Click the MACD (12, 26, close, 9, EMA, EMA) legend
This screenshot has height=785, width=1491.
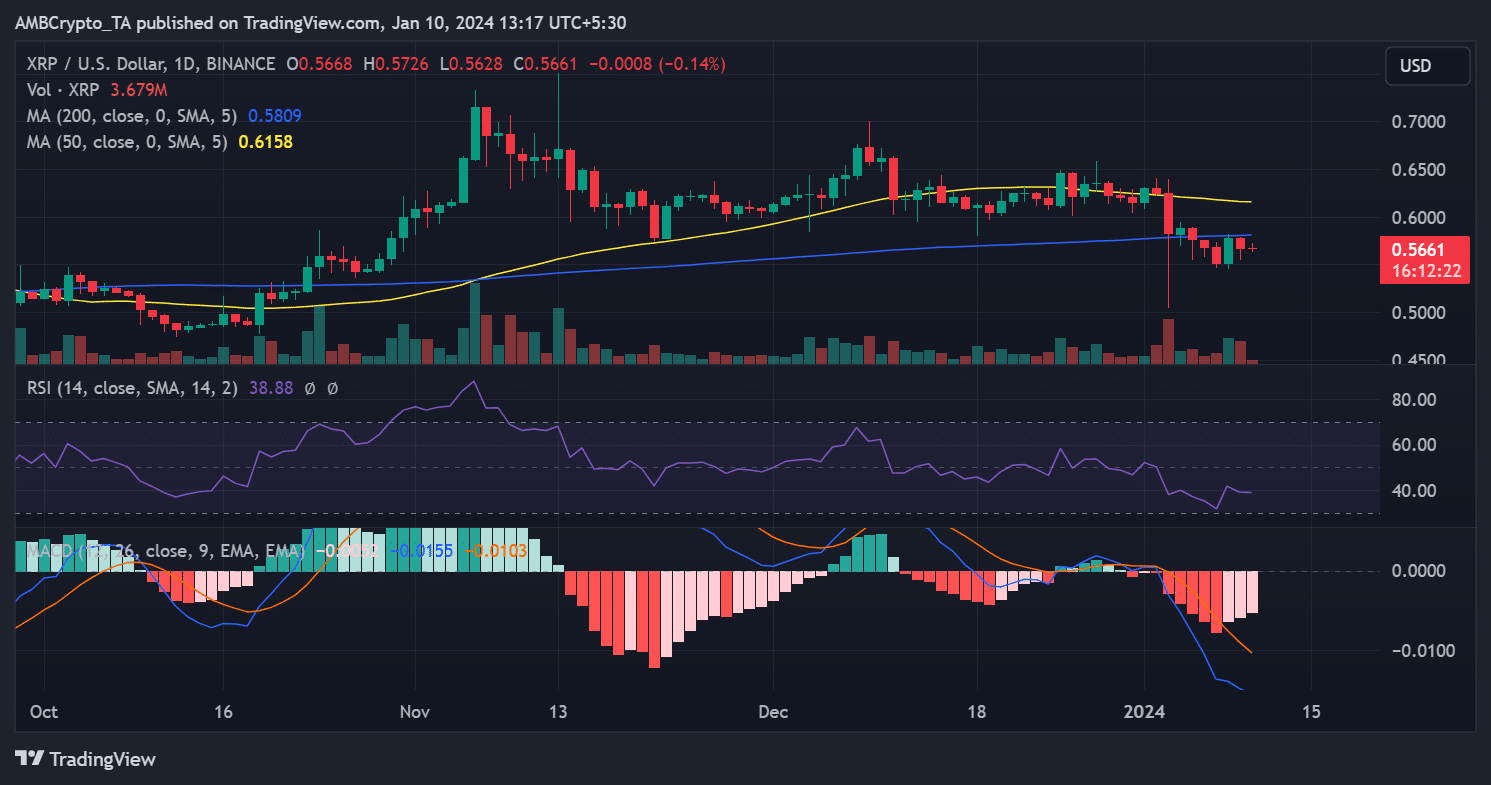[x=168, y=550]
